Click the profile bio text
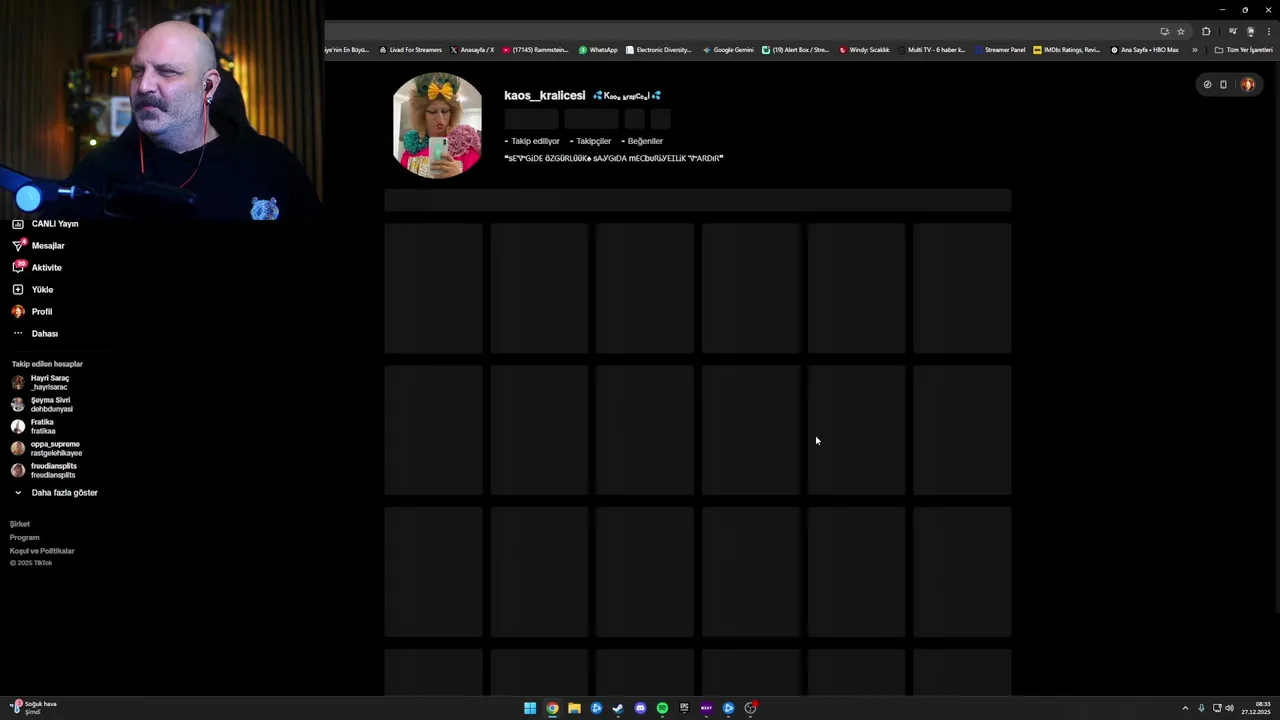Screen dimensions: 1280x720 pyautogui.click(x=614, y=158)
